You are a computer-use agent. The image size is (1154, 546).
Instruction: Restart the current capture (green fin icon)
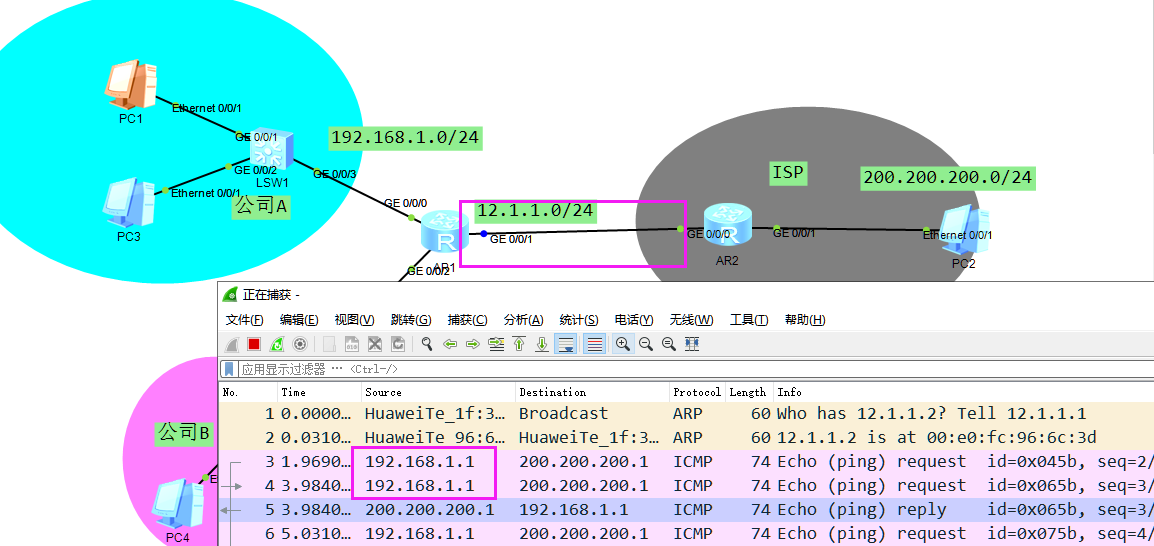point(277,344)
